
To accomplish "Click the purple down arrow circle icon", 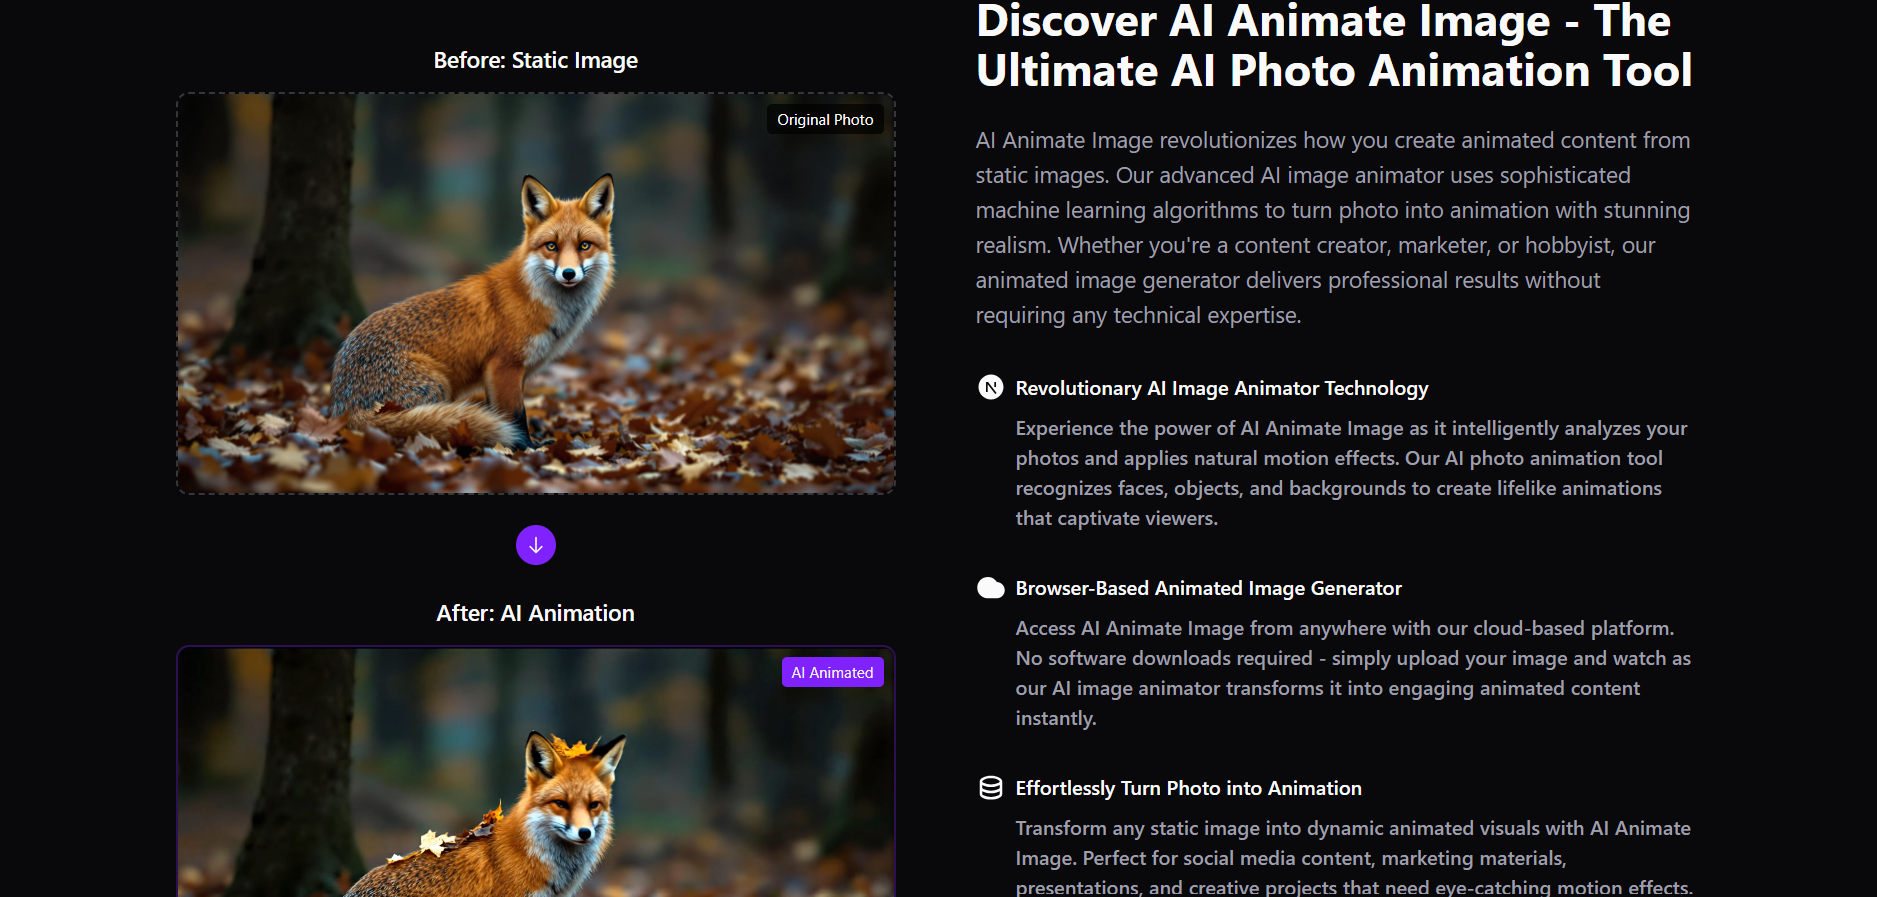I will pyautogui.click(x=536, y=545).
